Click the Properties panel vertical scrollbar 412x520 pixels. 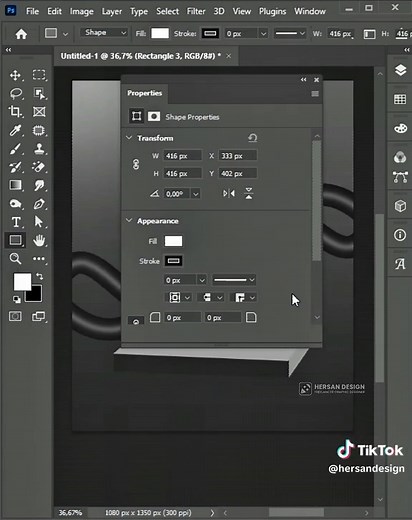[x=317, y=201]
